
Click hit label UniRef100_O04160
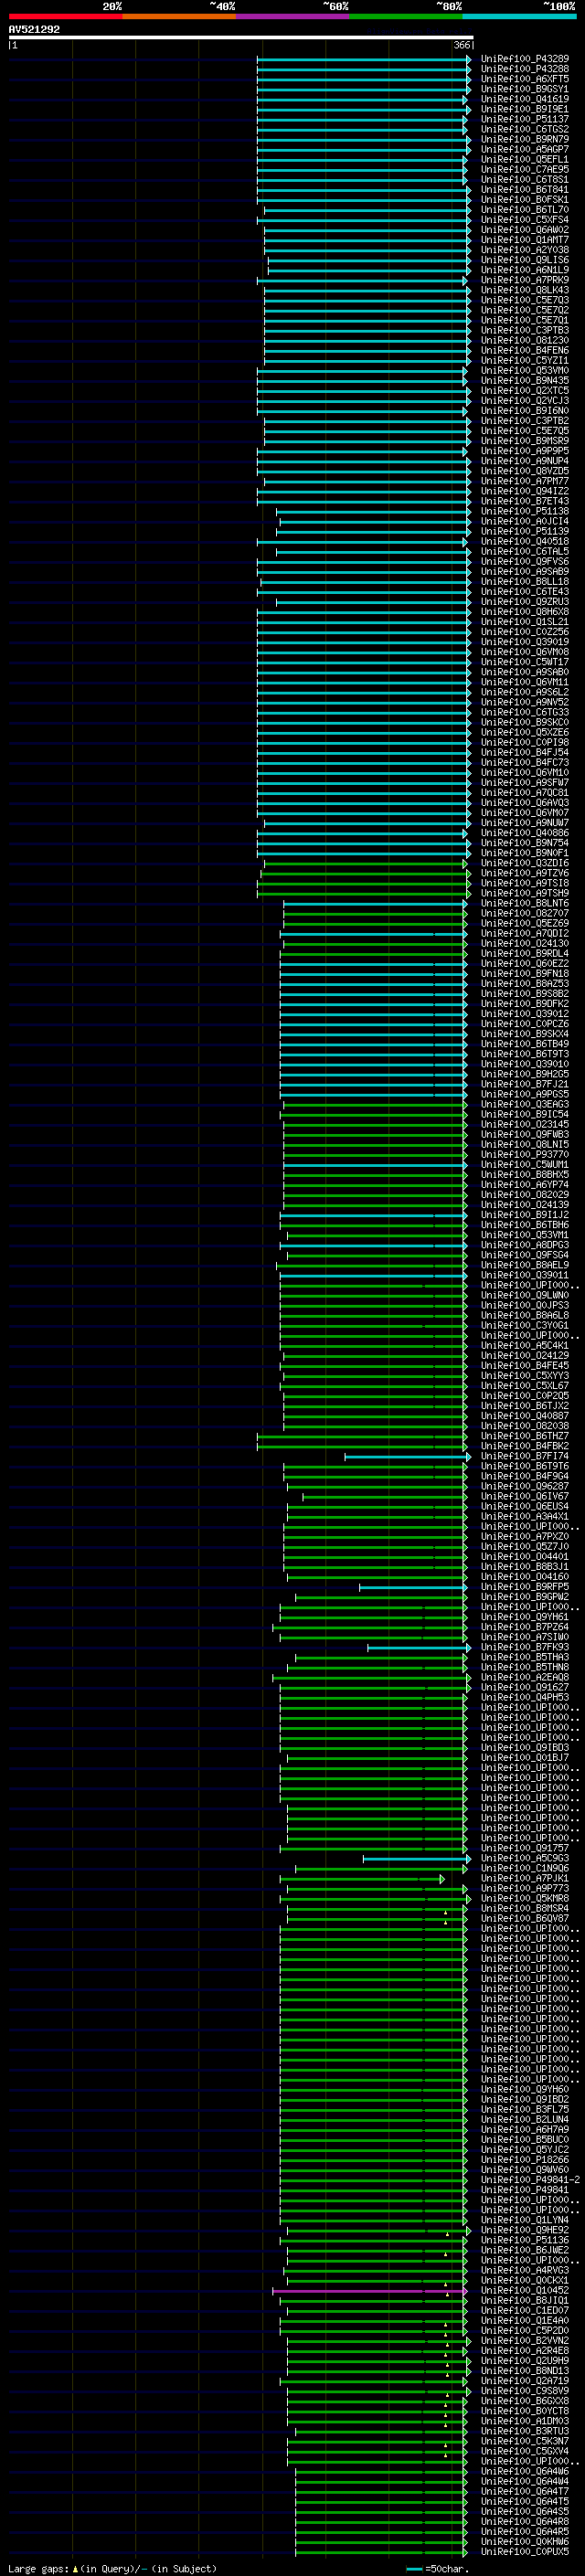click(x=524, y=1577)
